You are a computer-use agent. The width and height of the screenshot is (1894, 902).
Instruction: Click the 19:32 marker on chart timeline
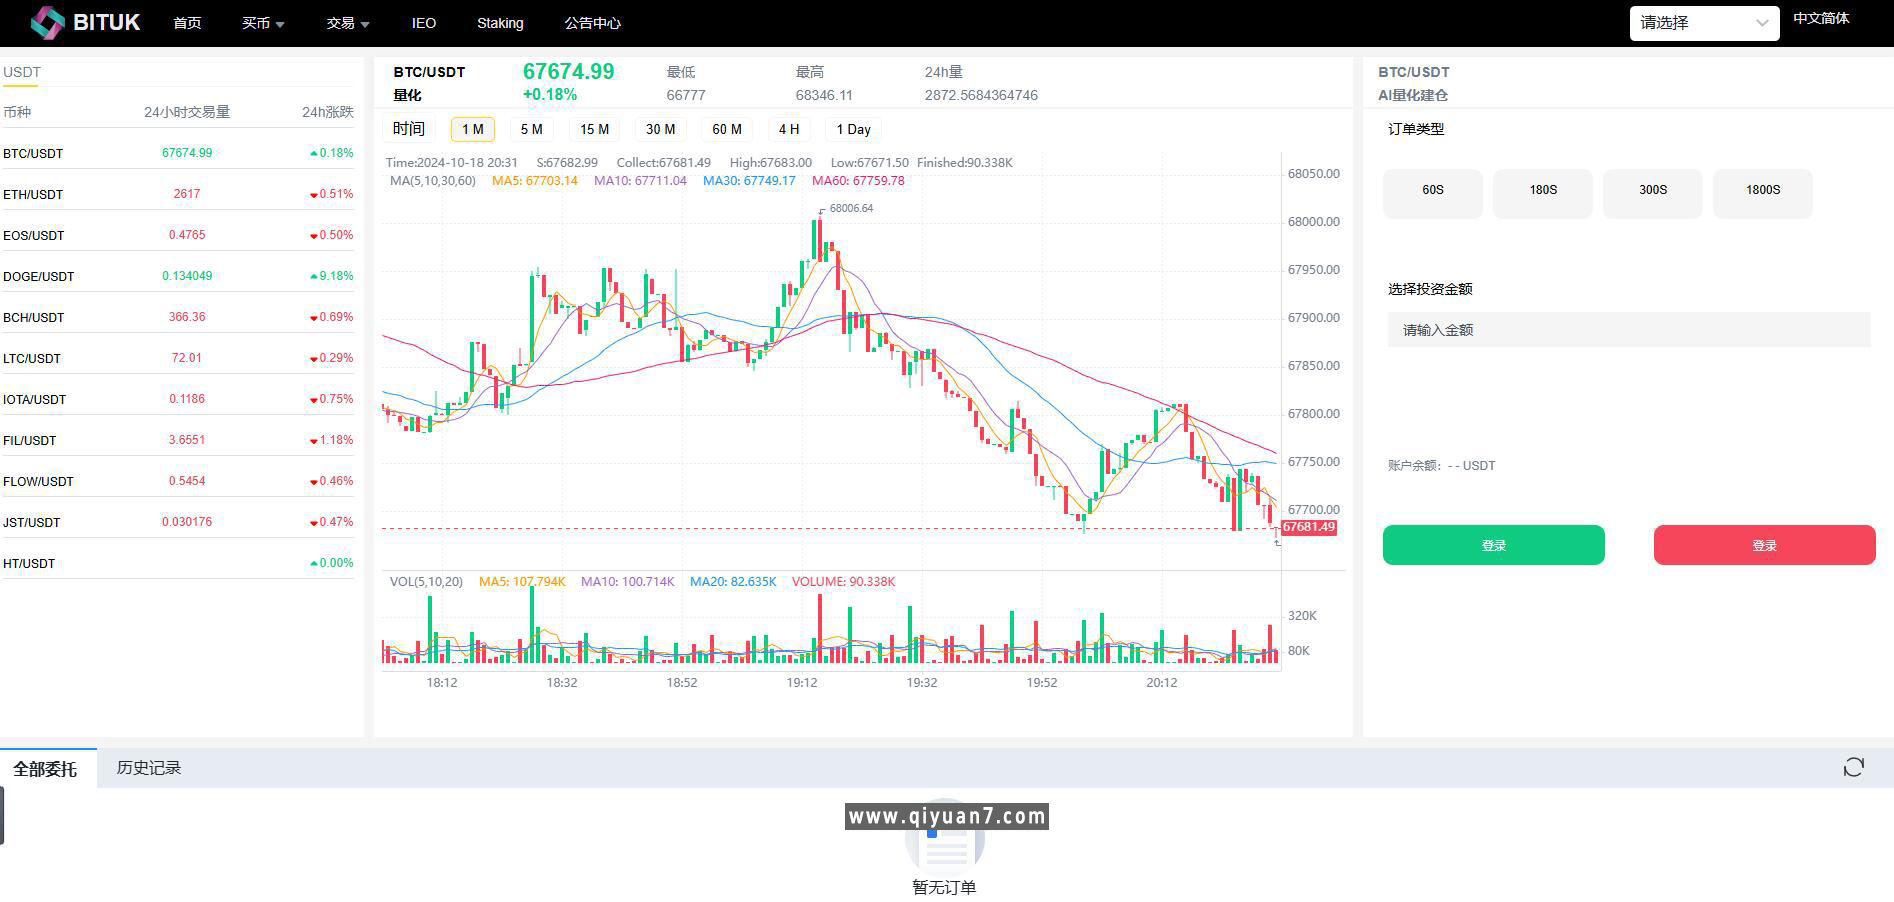(x=921, y=683)
